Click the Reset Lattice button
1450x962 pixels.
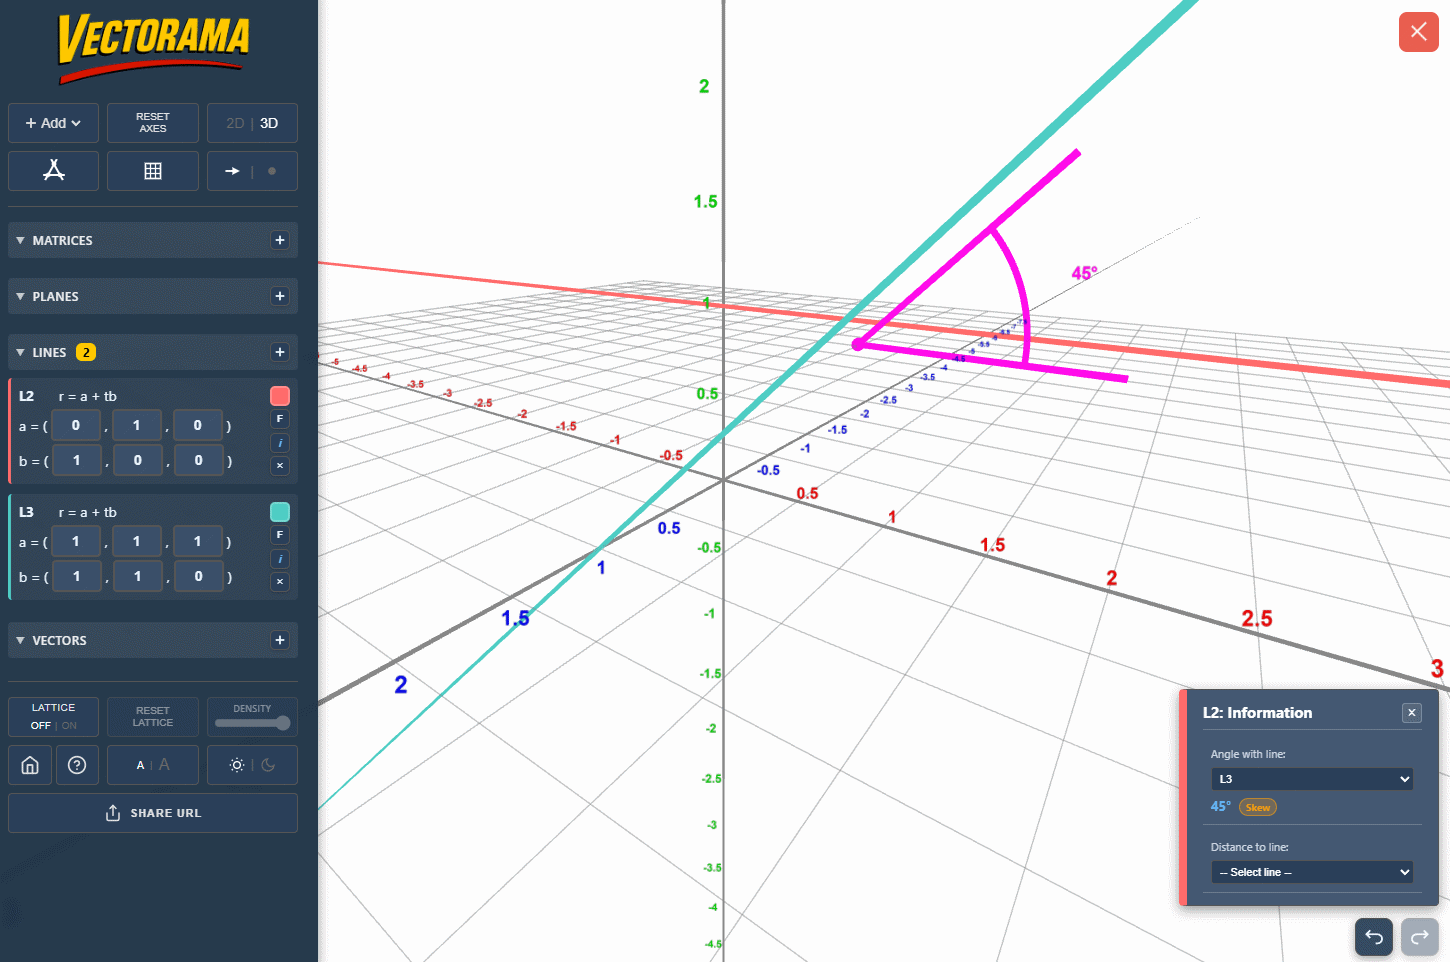[153, 717]
